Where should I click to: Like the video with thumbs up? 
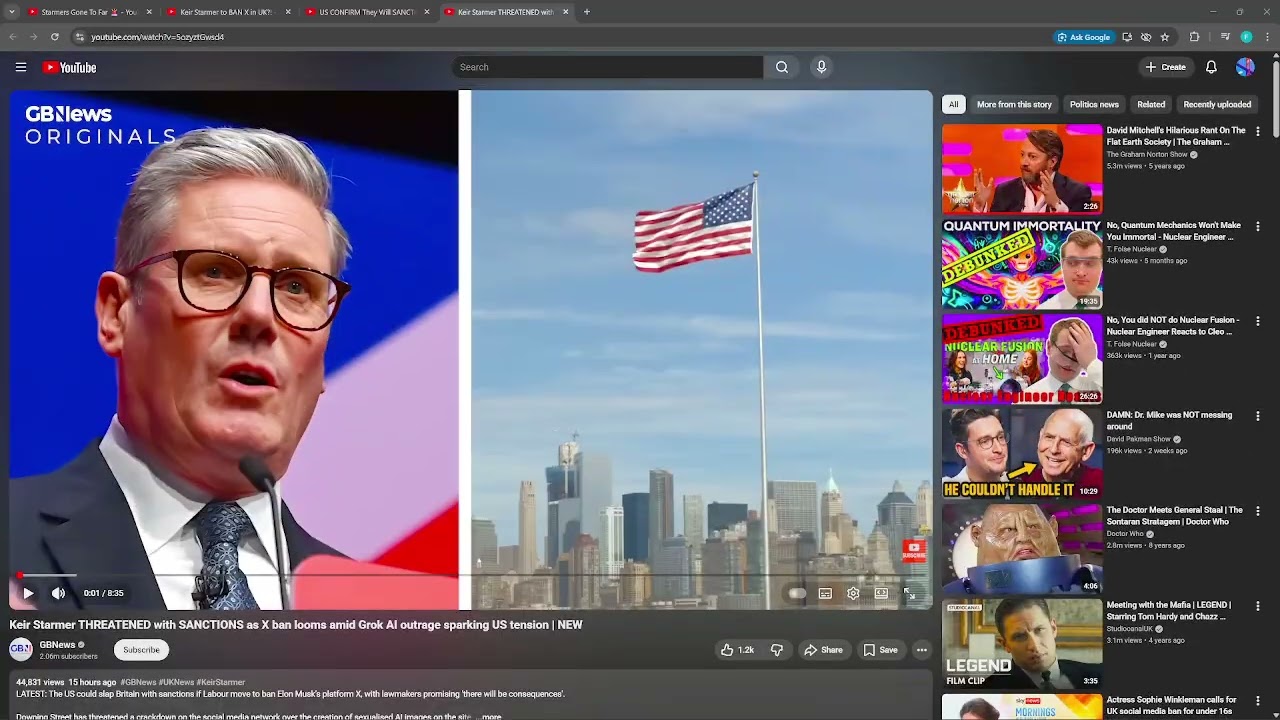click(738, 650)
